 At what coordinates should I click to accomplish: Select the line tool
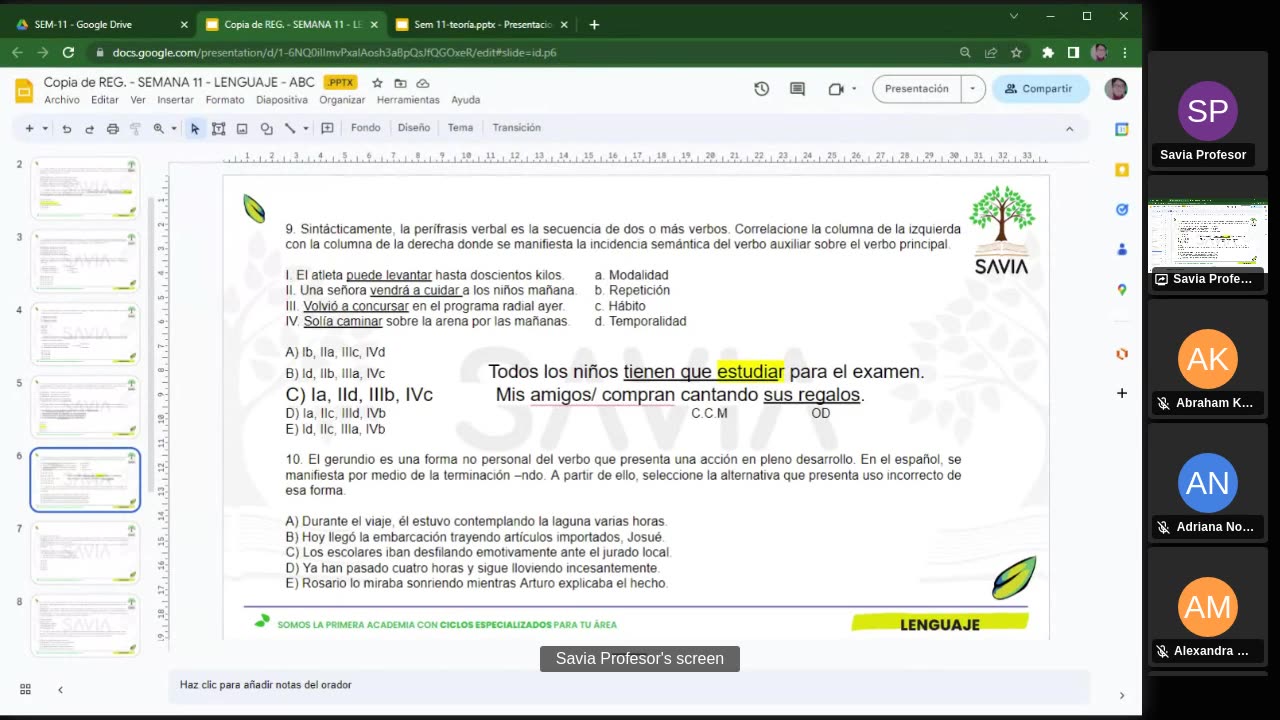pyautogui.click(x=289, y=128)
